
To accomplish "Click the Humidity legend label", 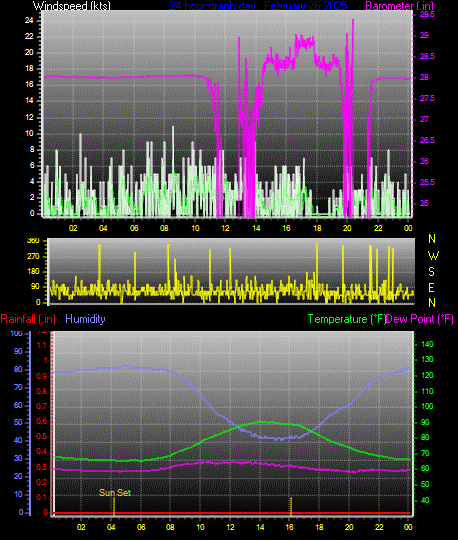I will (85, 319).
